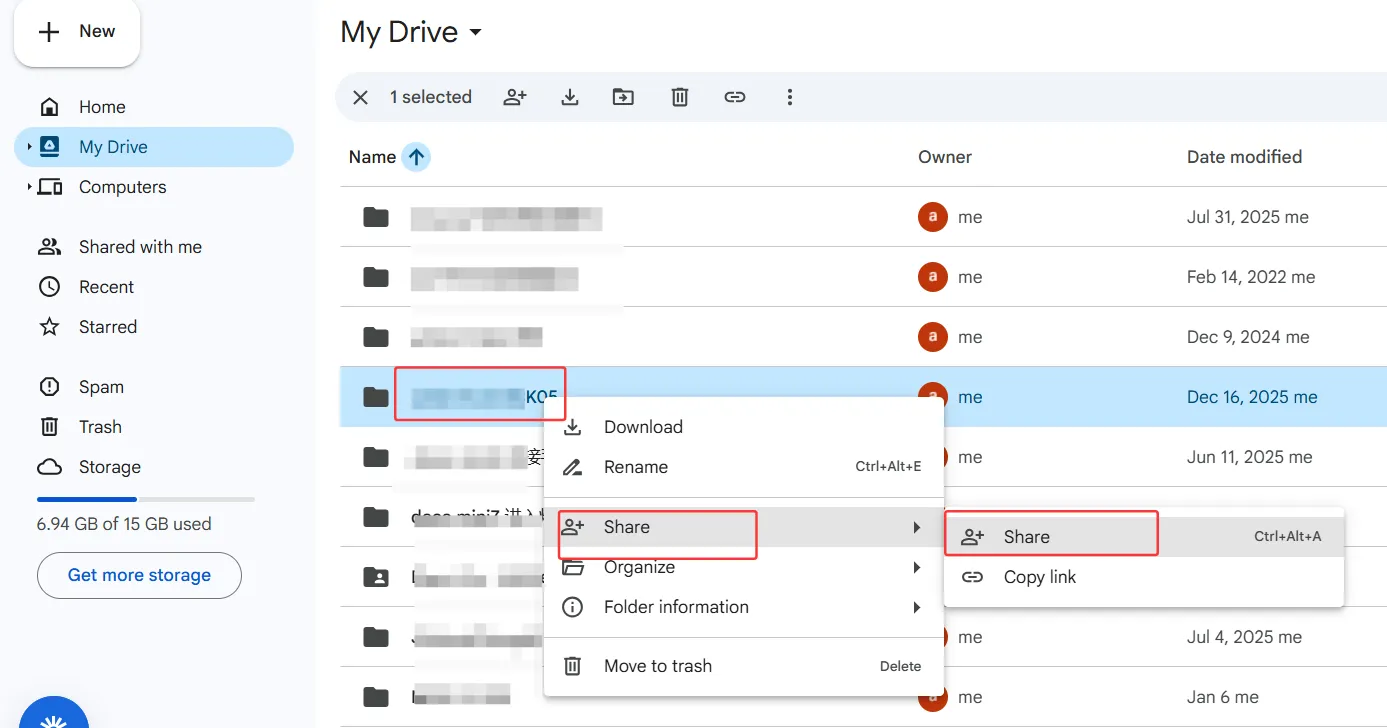Click the "Feb 14, 2022 me" date

tap(1251, 277)
